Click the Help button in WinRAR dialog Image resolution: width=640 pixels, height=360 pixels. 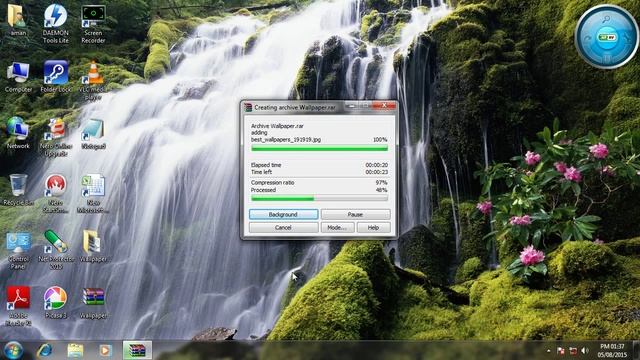pos(373,227)
